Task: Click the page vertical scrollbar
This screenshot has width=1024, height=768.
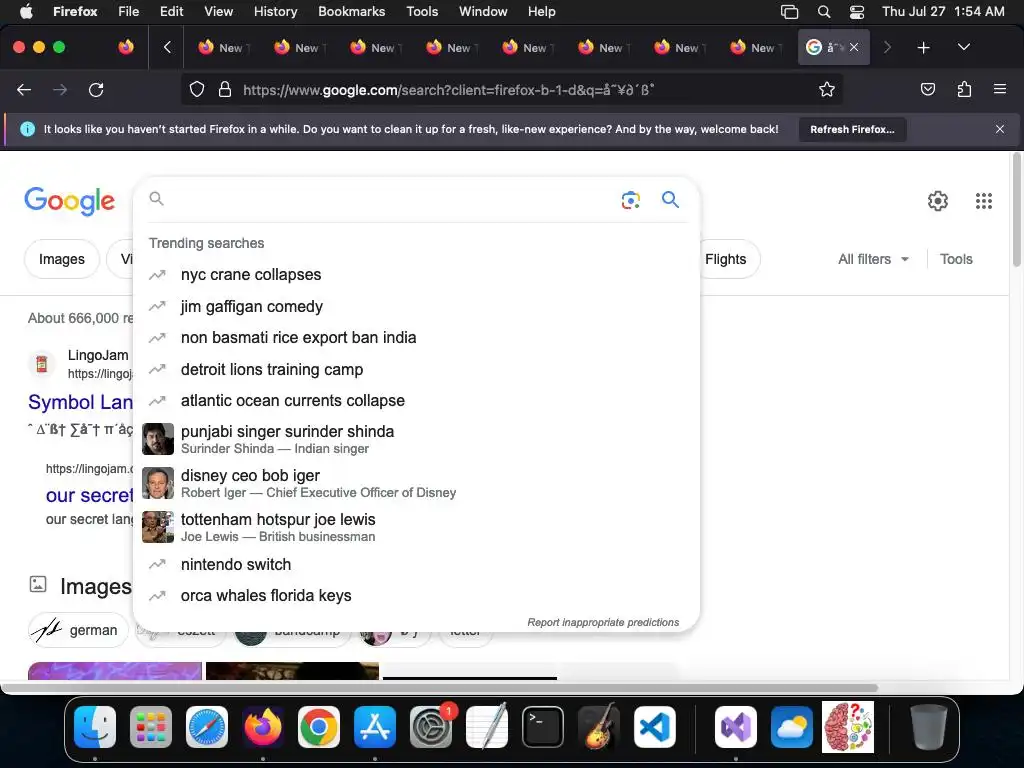Action: [1016, 210]
